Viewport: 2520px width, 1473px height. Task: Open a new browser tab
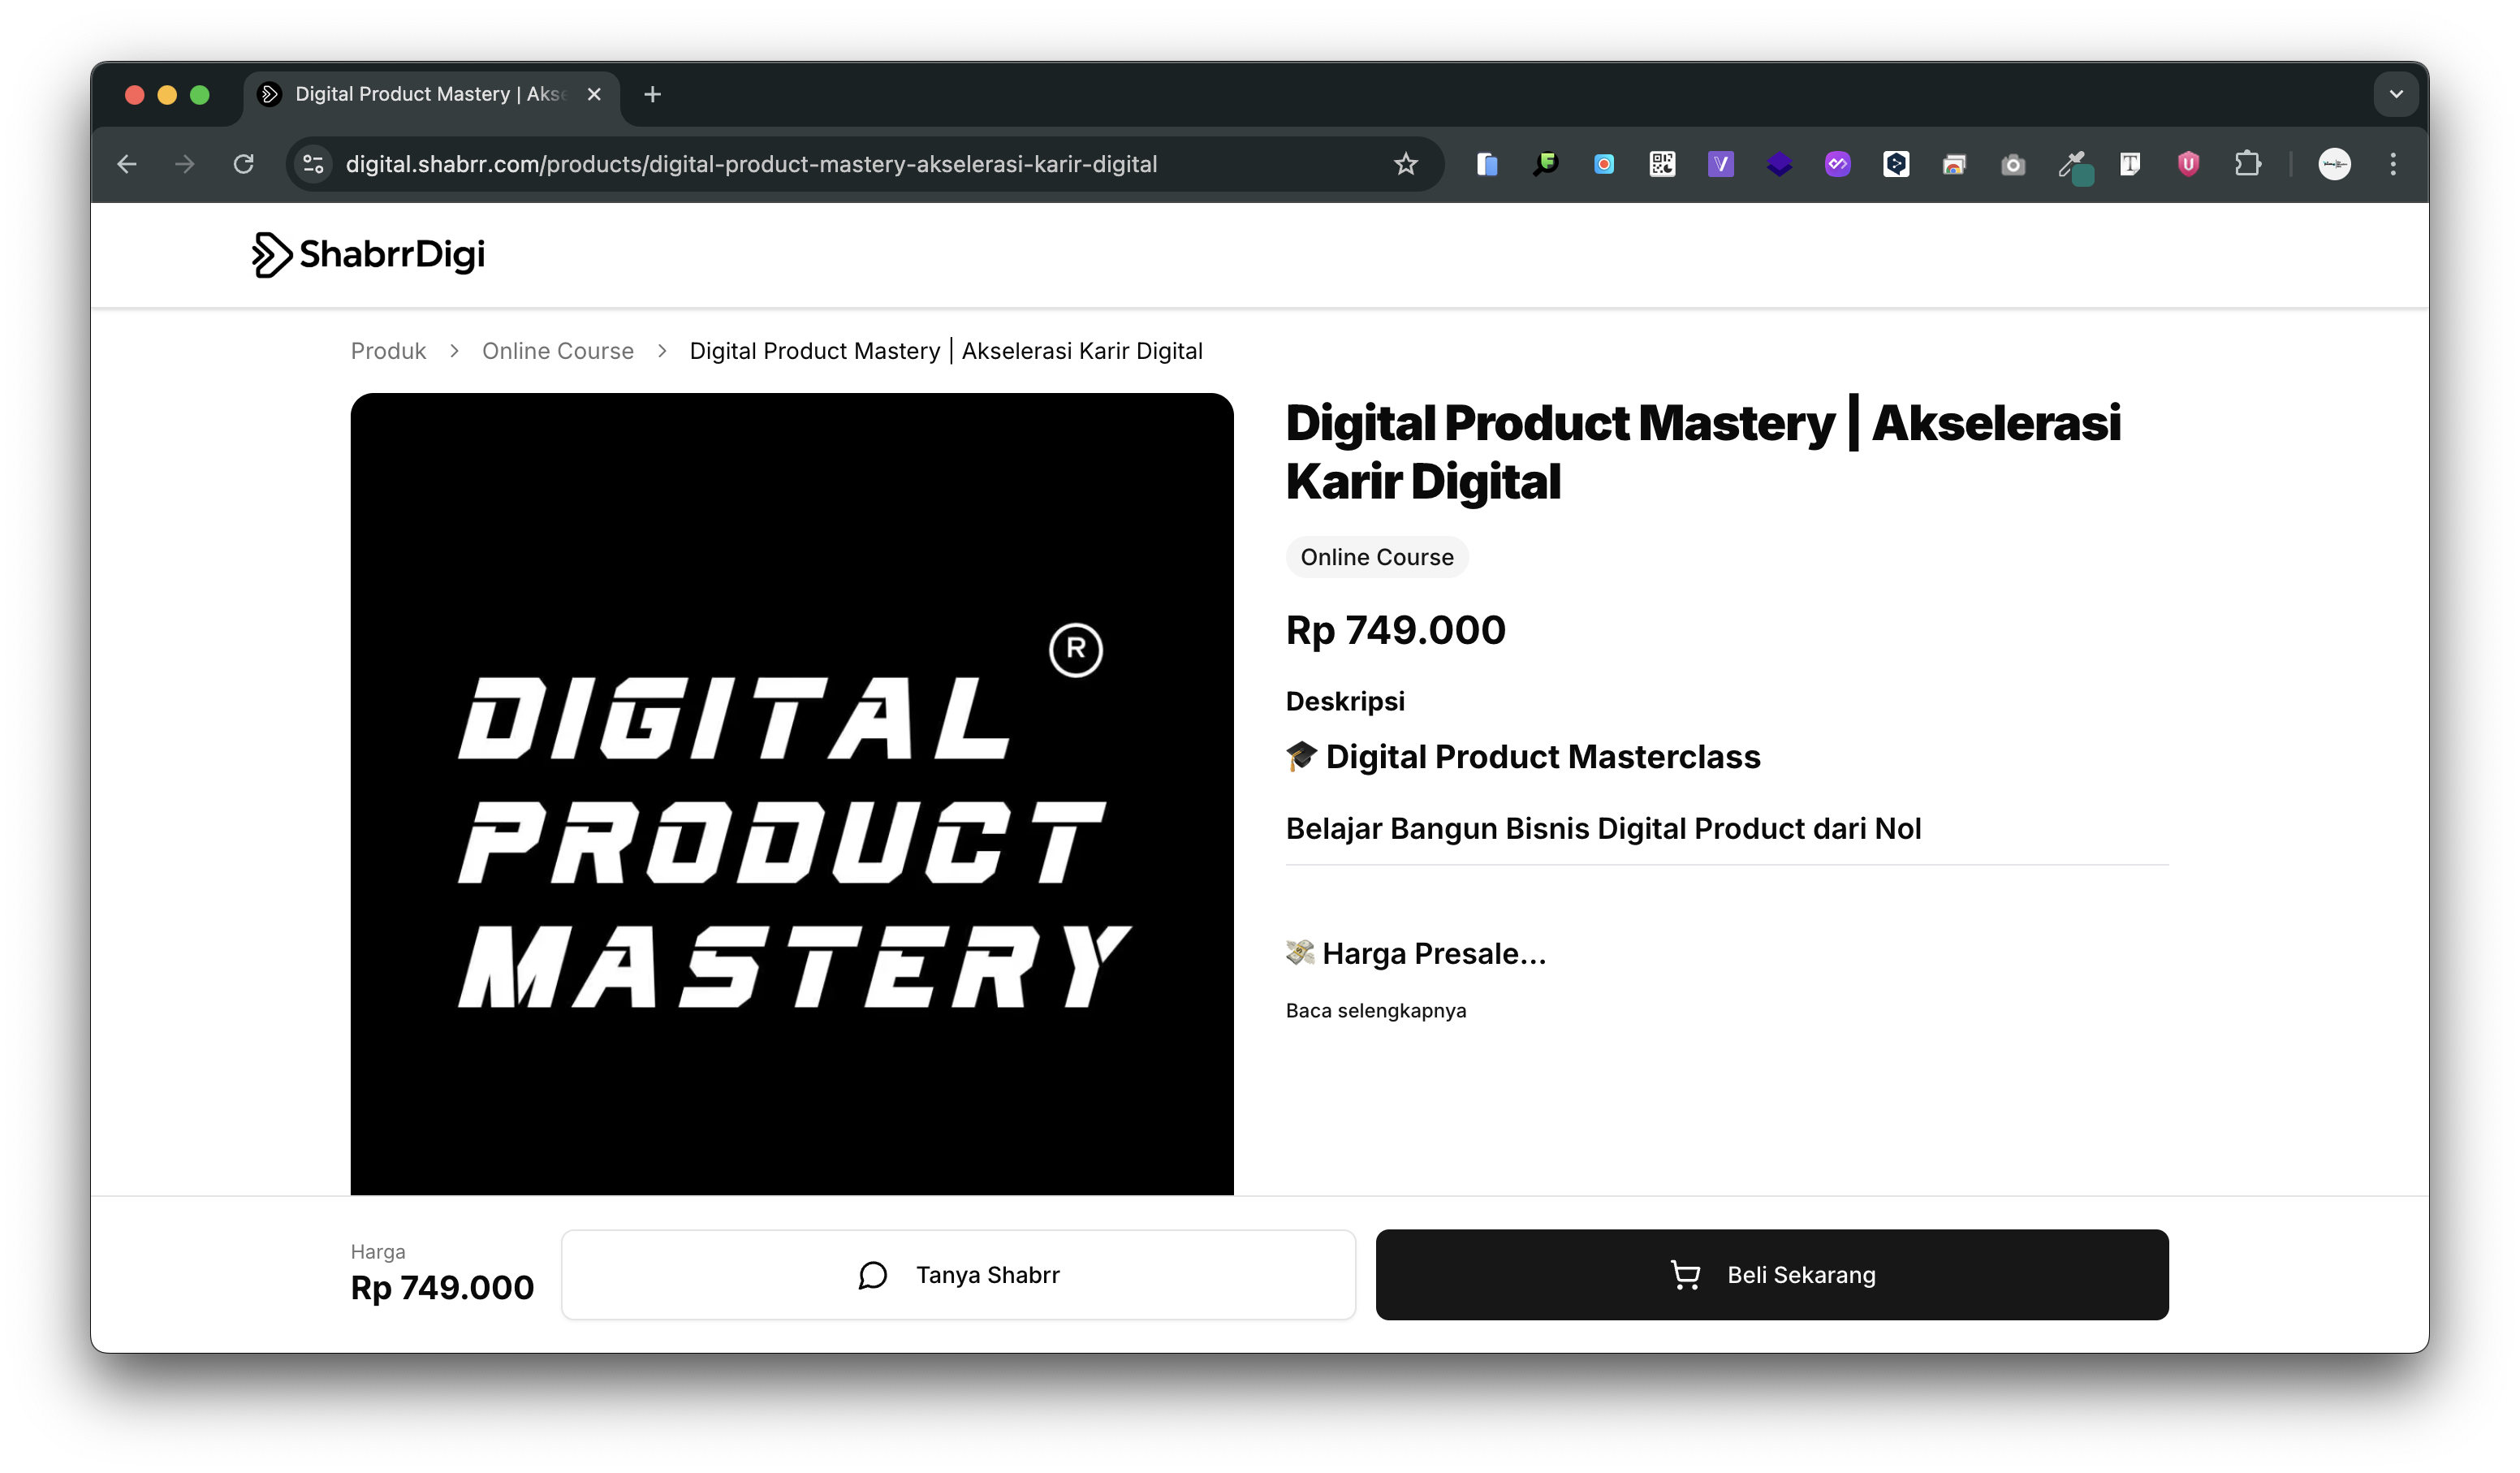click(652, 94)
